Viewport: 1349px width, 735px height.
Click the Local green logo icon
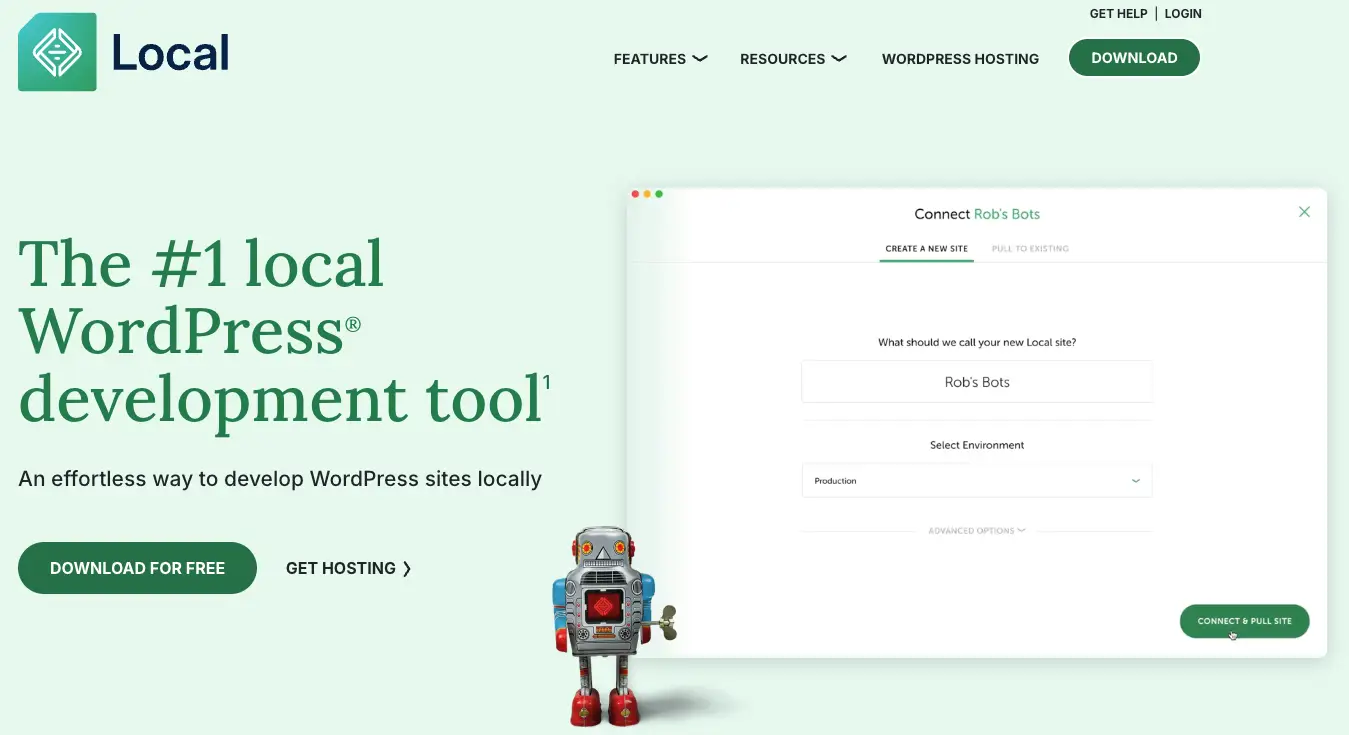(x=57, y=52)
